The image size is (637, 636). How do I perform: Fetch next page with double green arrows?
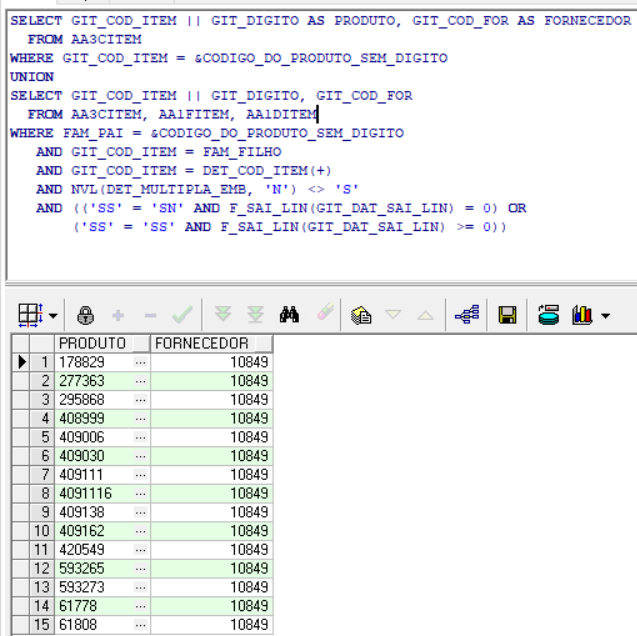click(223, 314)
